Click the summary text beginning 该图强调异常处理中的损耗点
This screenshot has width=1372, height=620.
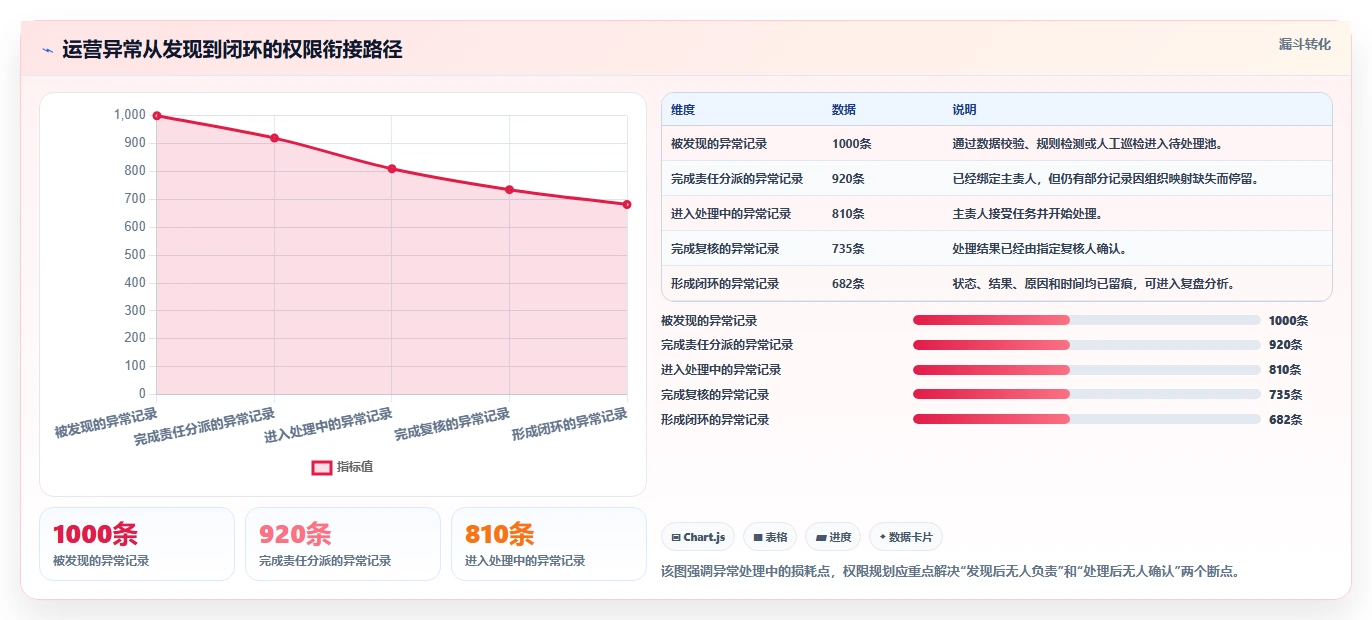pyautogui.click(x=951, y=572)
